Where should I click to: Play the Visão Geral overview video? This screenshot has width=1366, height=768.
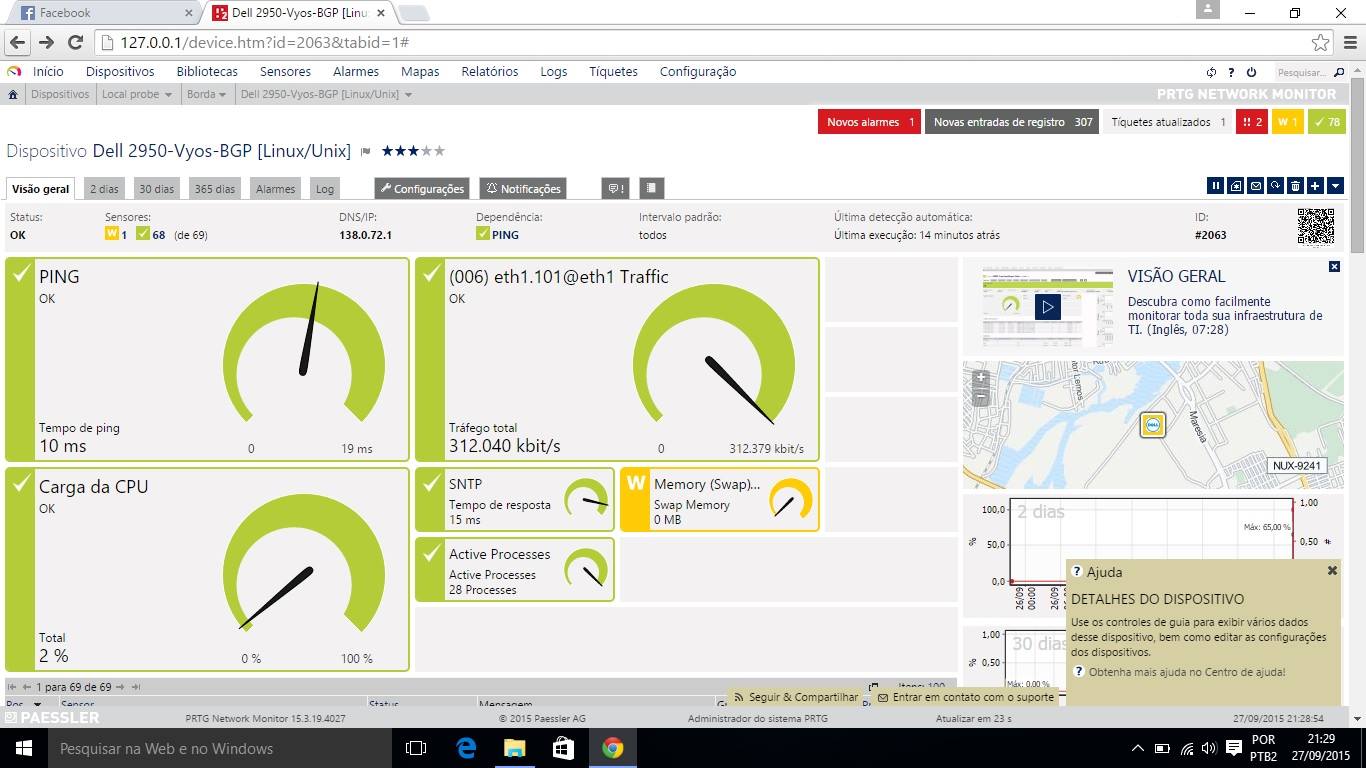[x=1047, y=307]
